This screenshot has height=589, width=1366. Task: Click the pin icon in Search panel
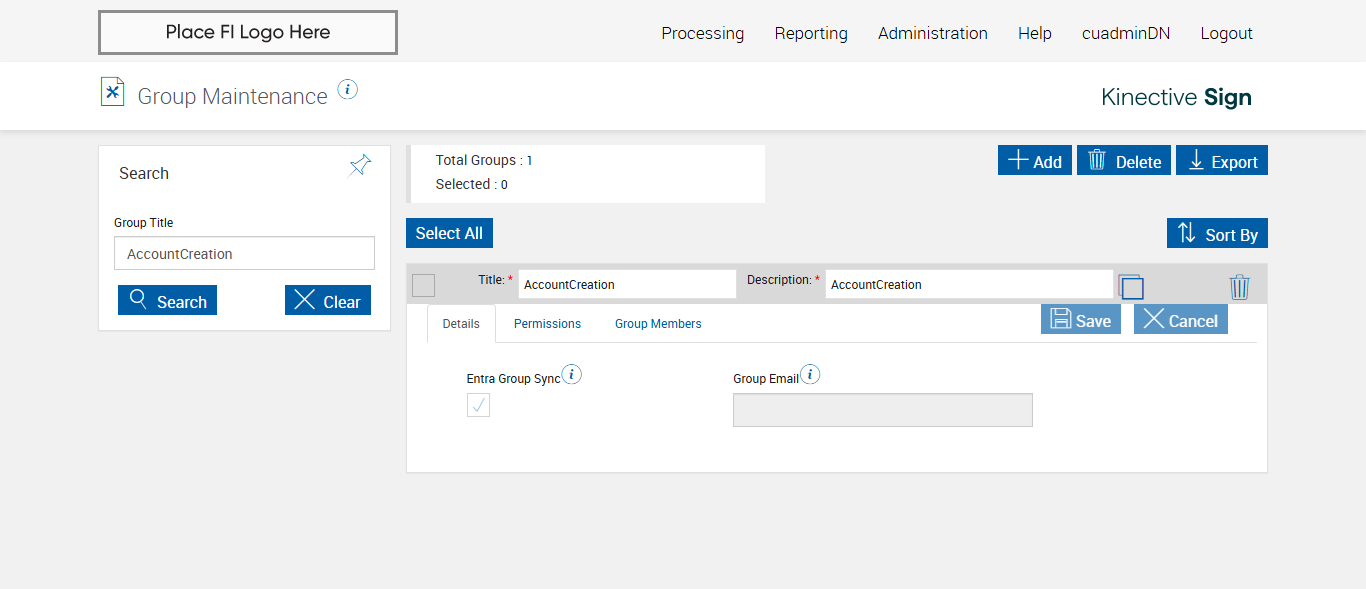(x=360, y=166)
